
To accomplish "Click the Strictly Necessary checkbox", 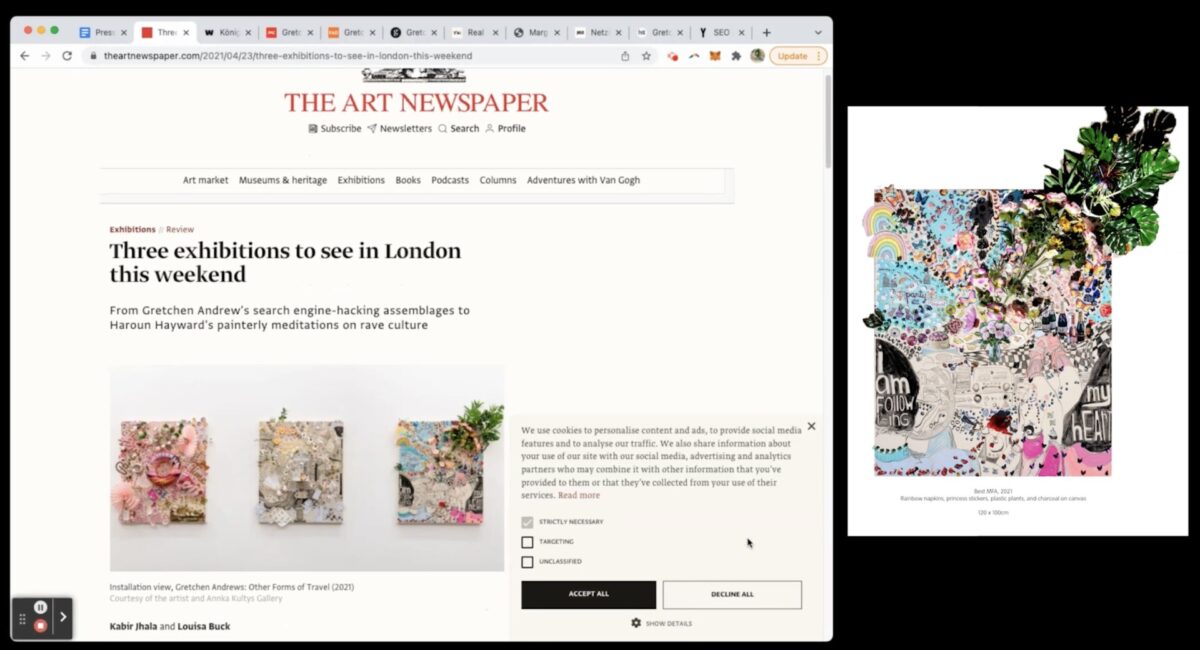I will [527, 522].
